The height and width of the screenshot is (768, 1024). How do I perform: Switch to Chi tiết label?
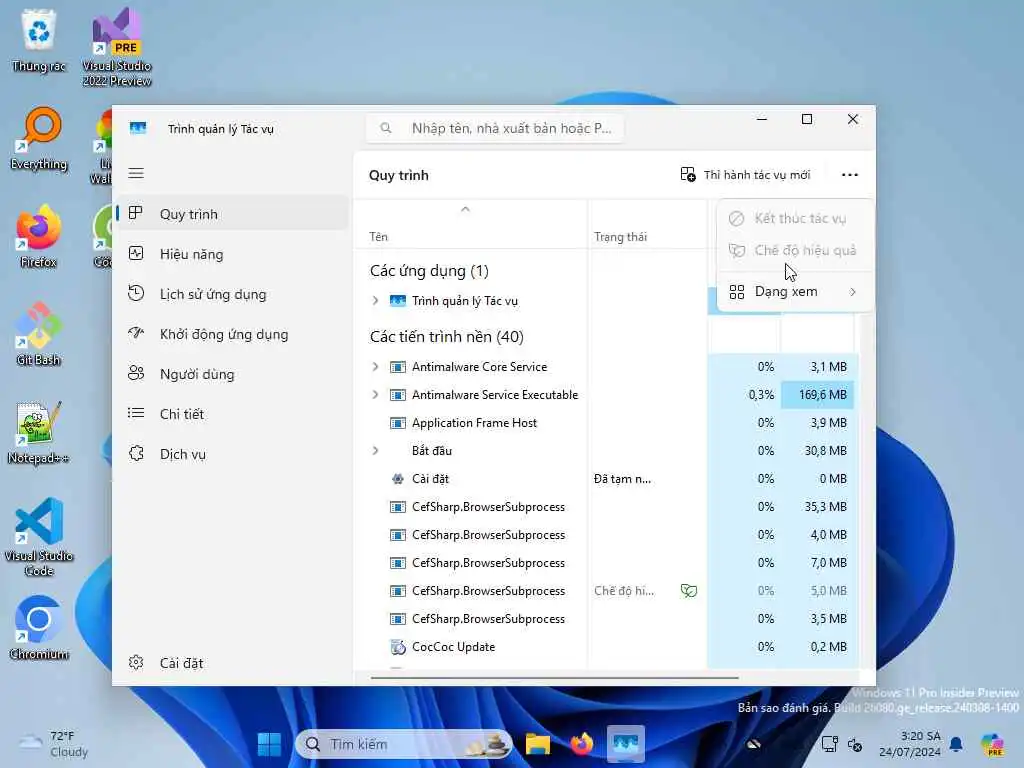click(x=182, y=414)
